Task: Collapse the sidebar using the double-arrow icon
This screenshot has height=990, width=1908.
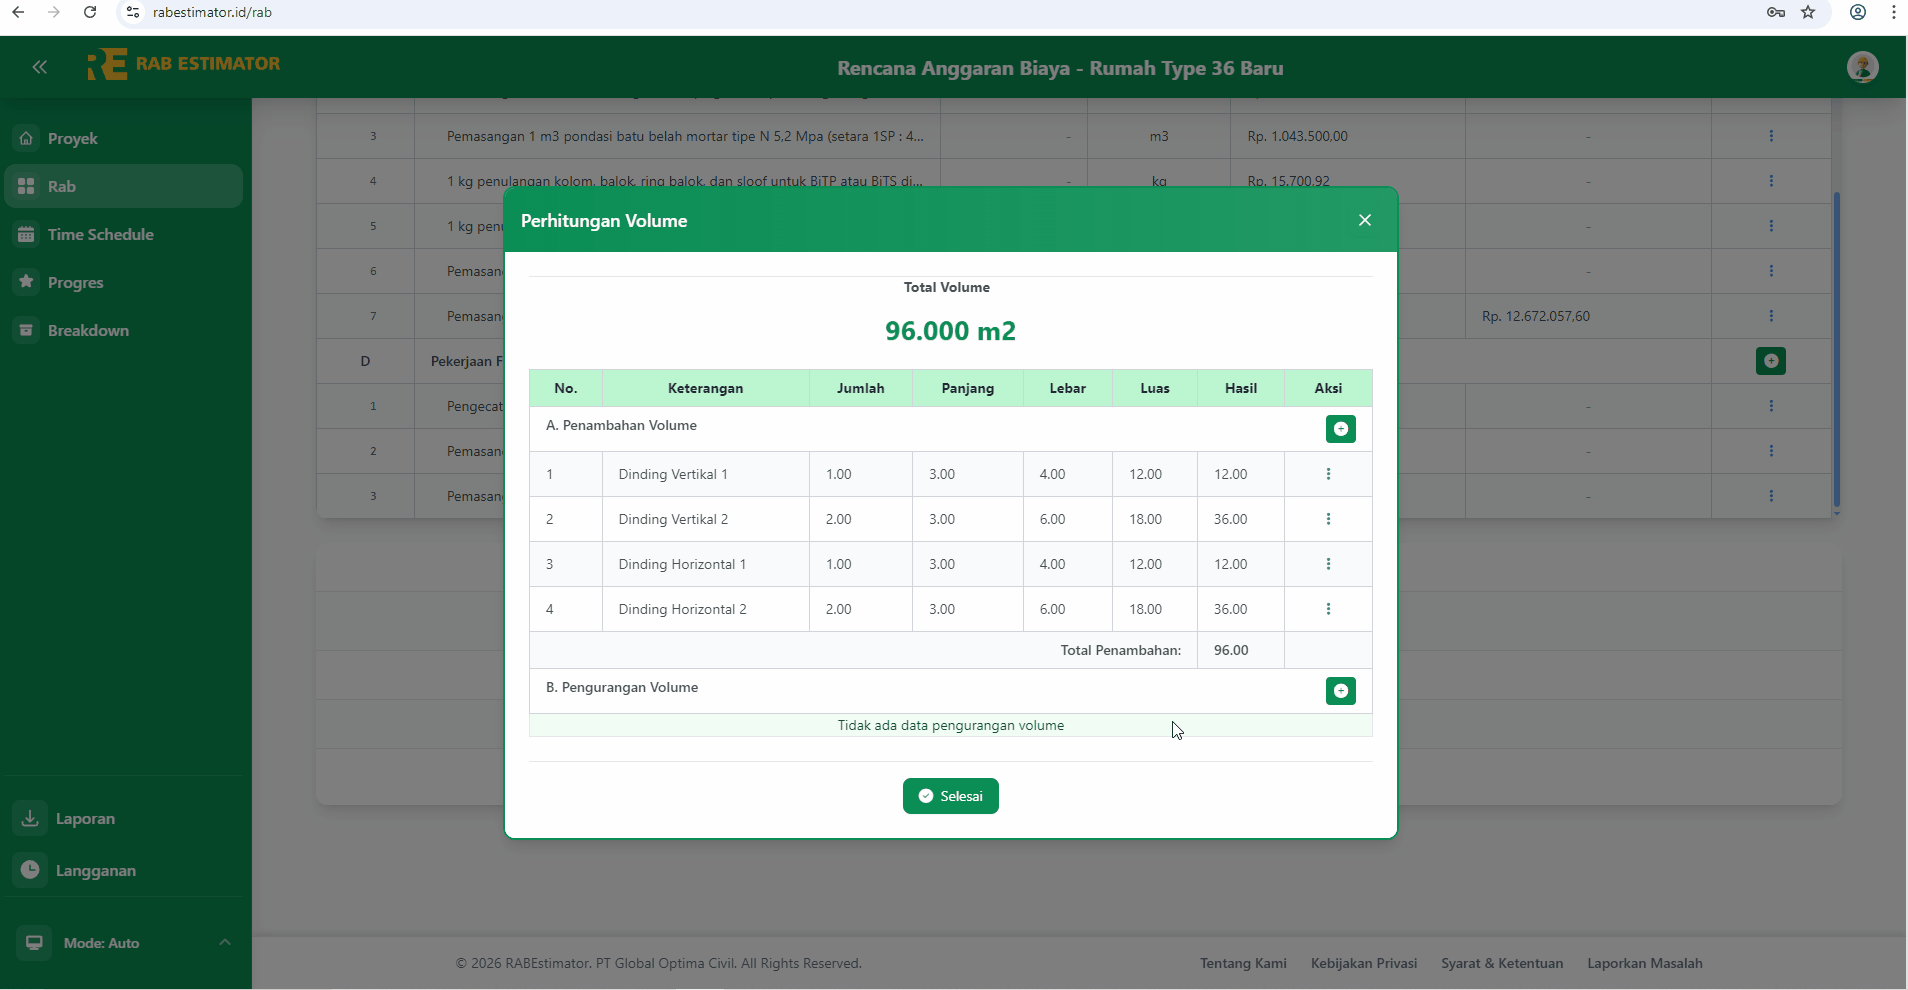Action: tap(40, 66)
